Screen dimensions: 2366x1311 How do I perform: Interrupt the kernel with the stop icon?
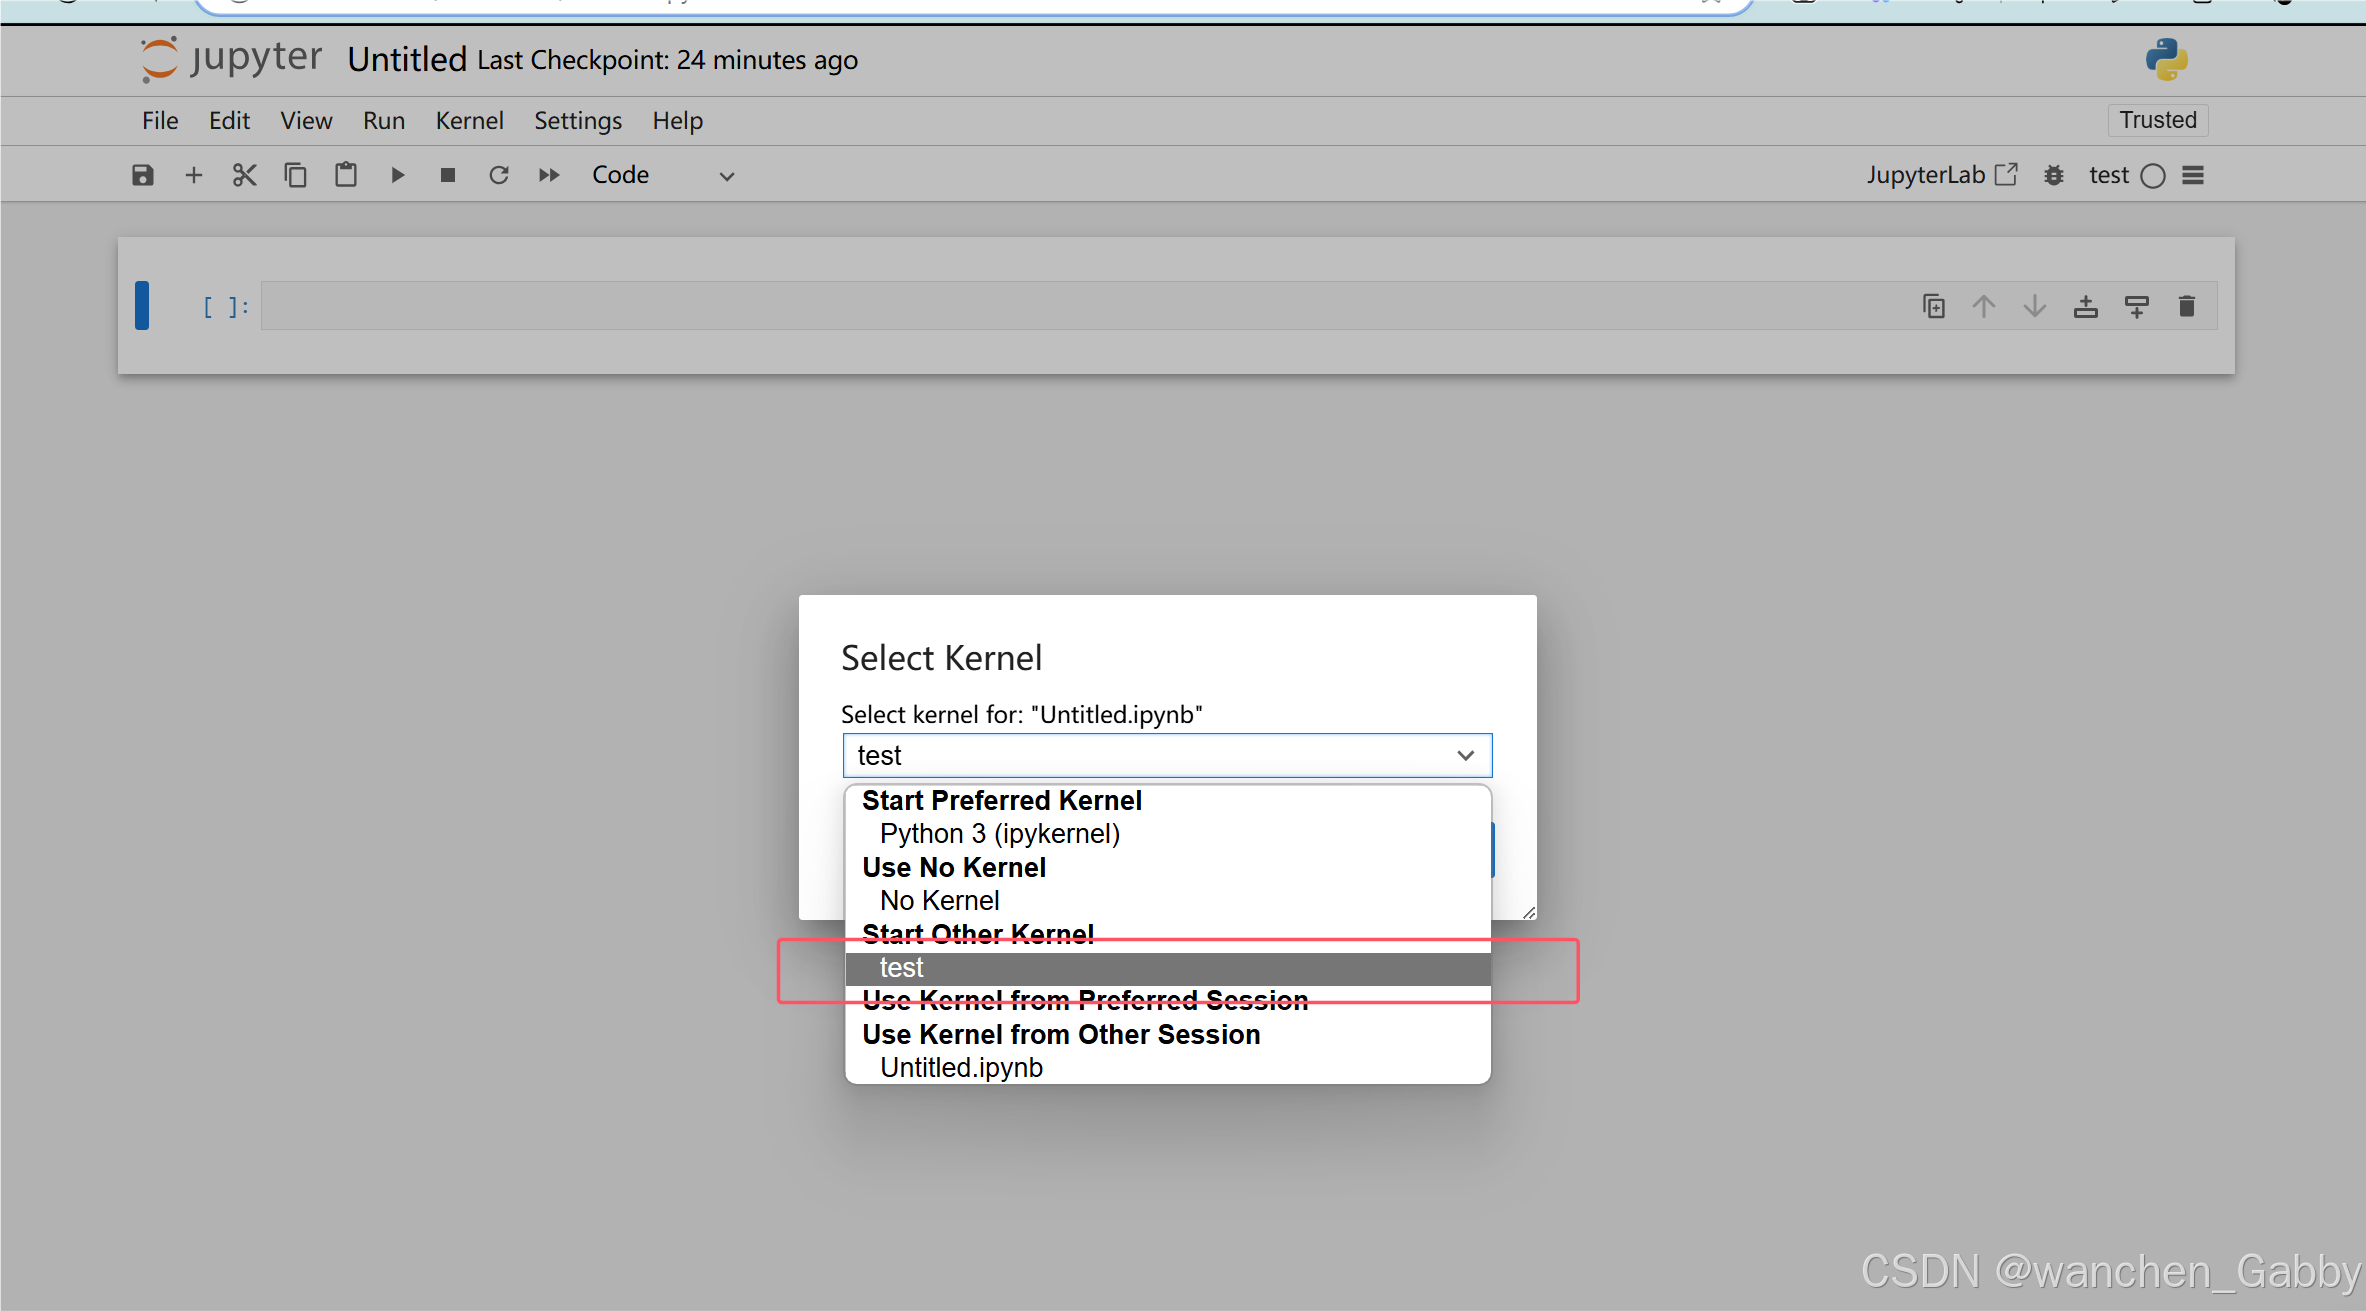[x=448, y=175]
